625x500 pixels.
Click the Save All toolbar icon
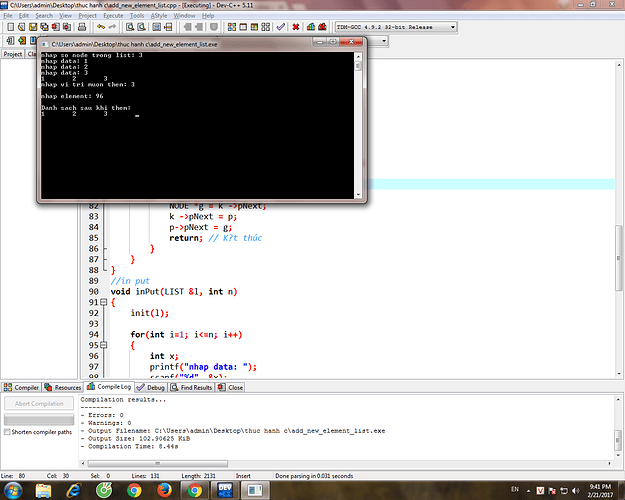(x=44, y=27)
